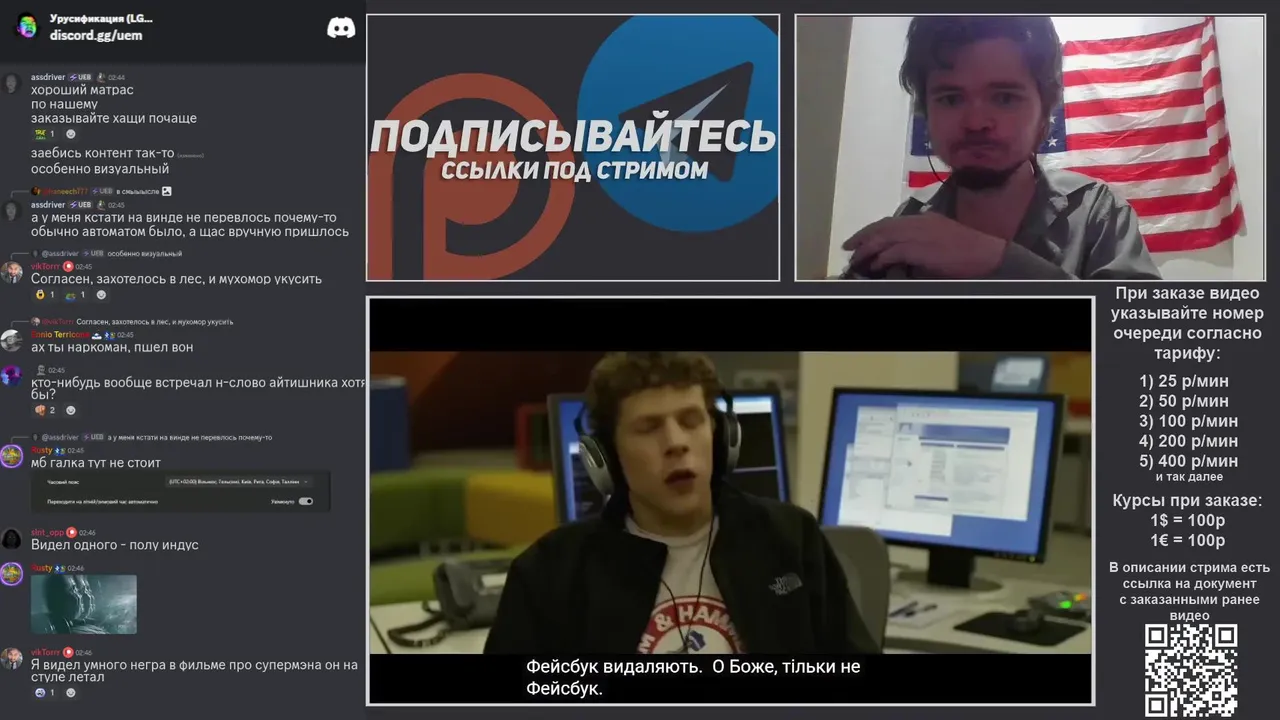Add reaction to 'заказывайте хащи почаще' message
1280x720 pixels.
70,134
